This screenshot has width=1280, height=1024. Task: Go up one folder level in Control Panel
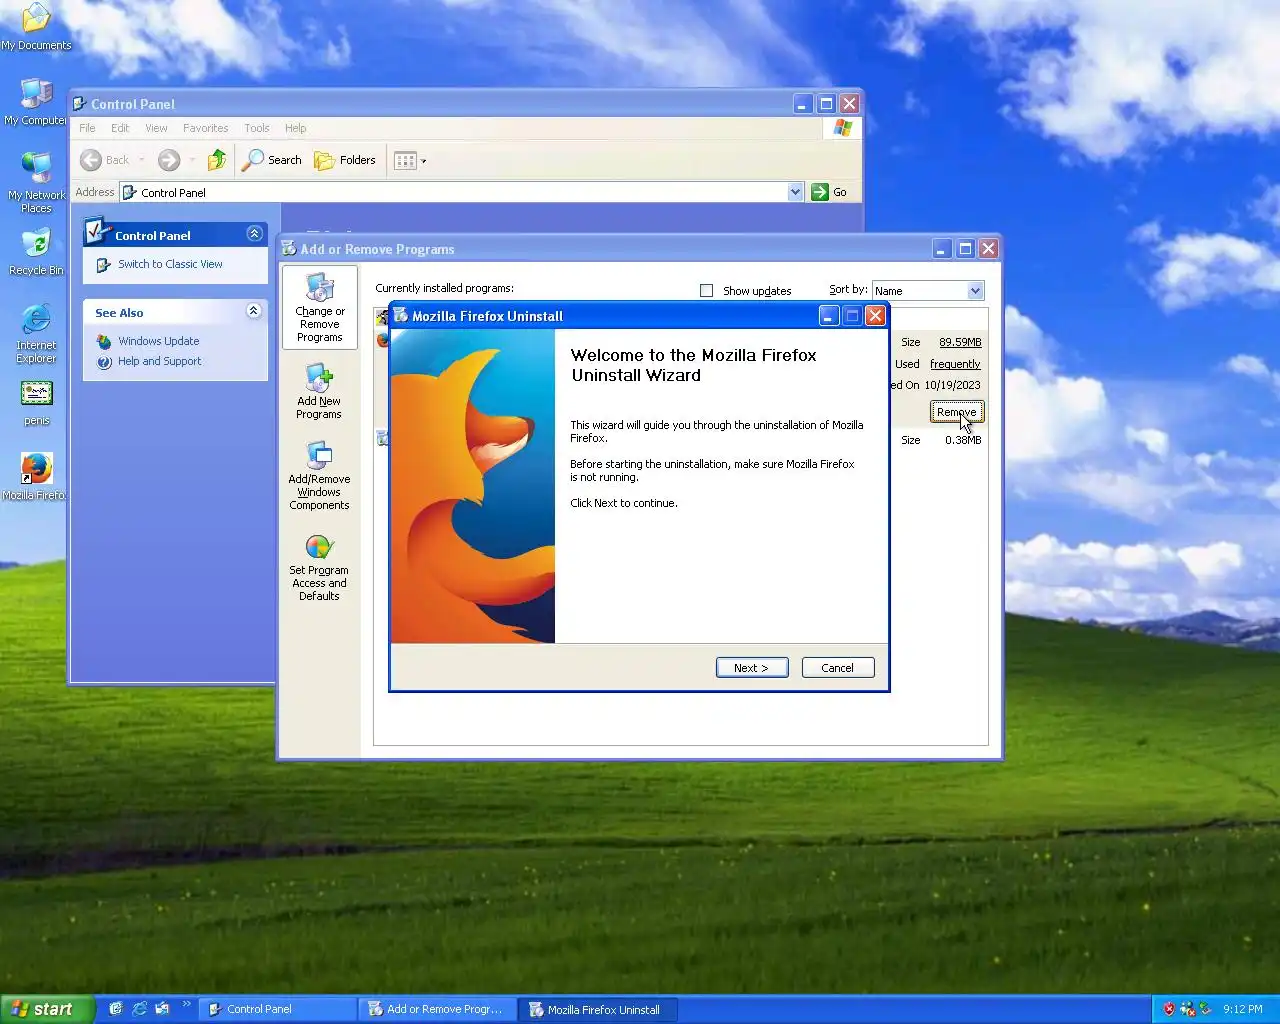click(217, 160)
